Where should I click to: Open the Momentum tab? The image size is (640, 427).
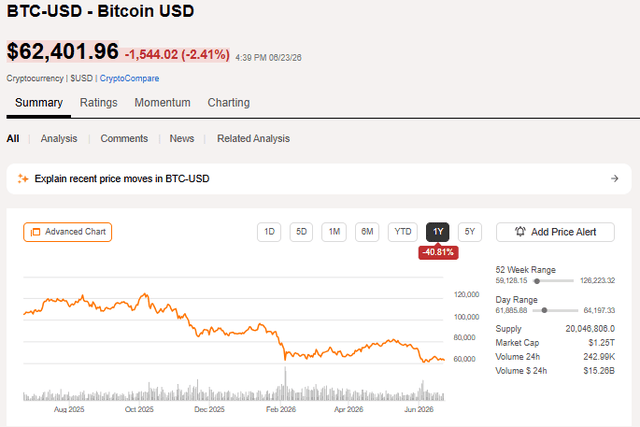coord(162,103)
